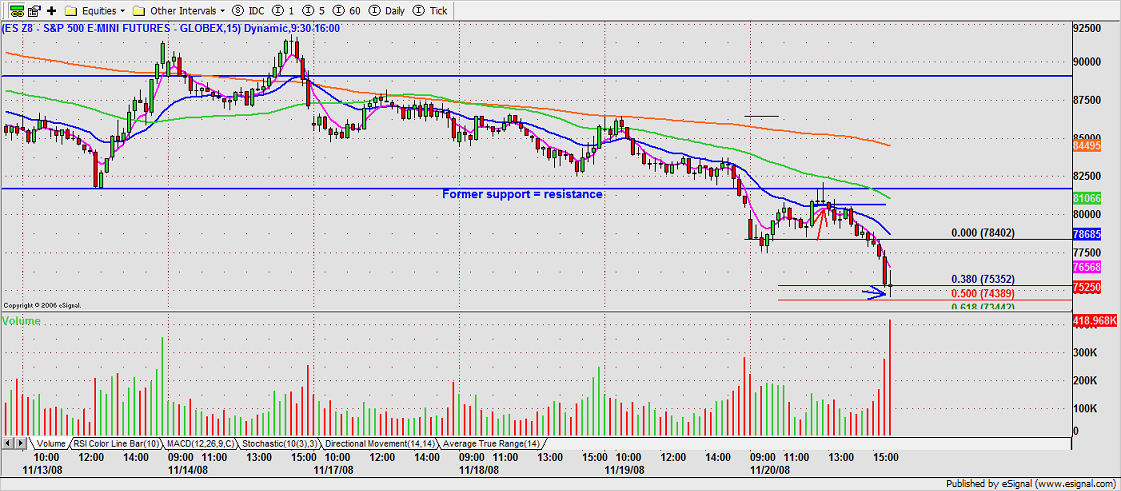1121x491 pixels.
Task: Select the MACD(12,26,9,C) tab
Action: coord(199,444)
